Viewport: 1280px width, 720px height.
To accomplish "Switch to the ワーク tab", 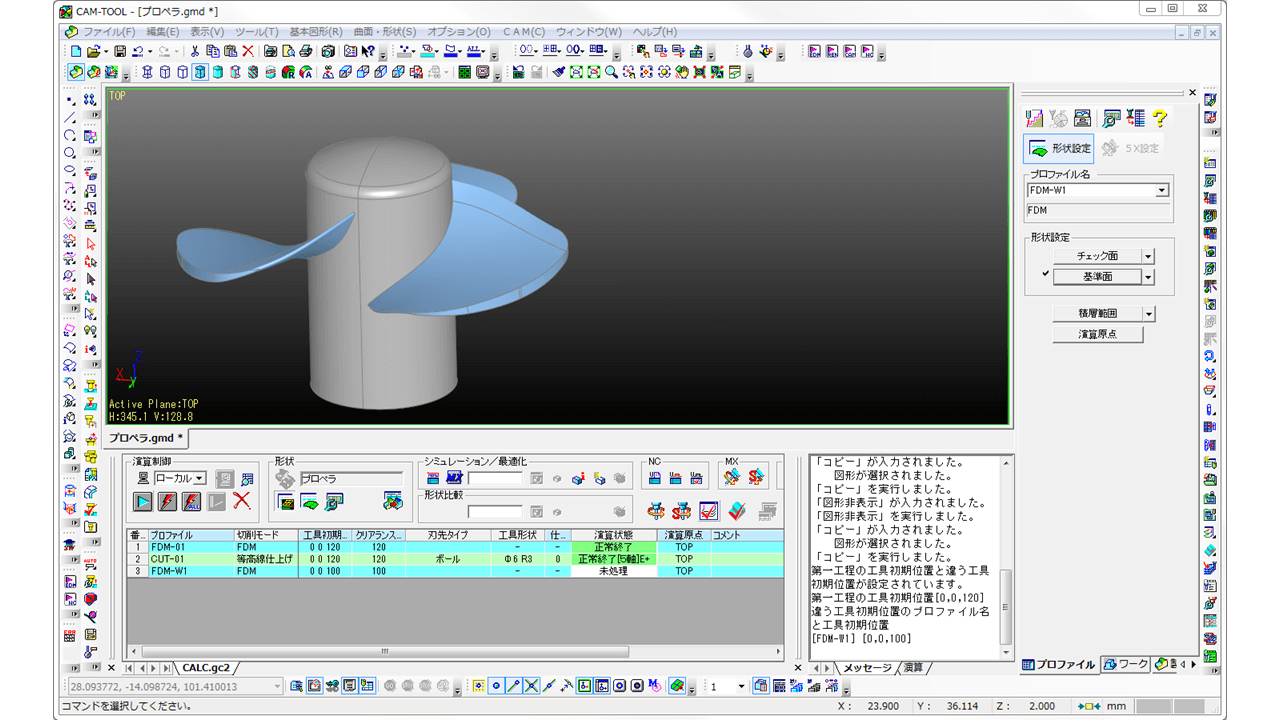I will [1126, 664].
